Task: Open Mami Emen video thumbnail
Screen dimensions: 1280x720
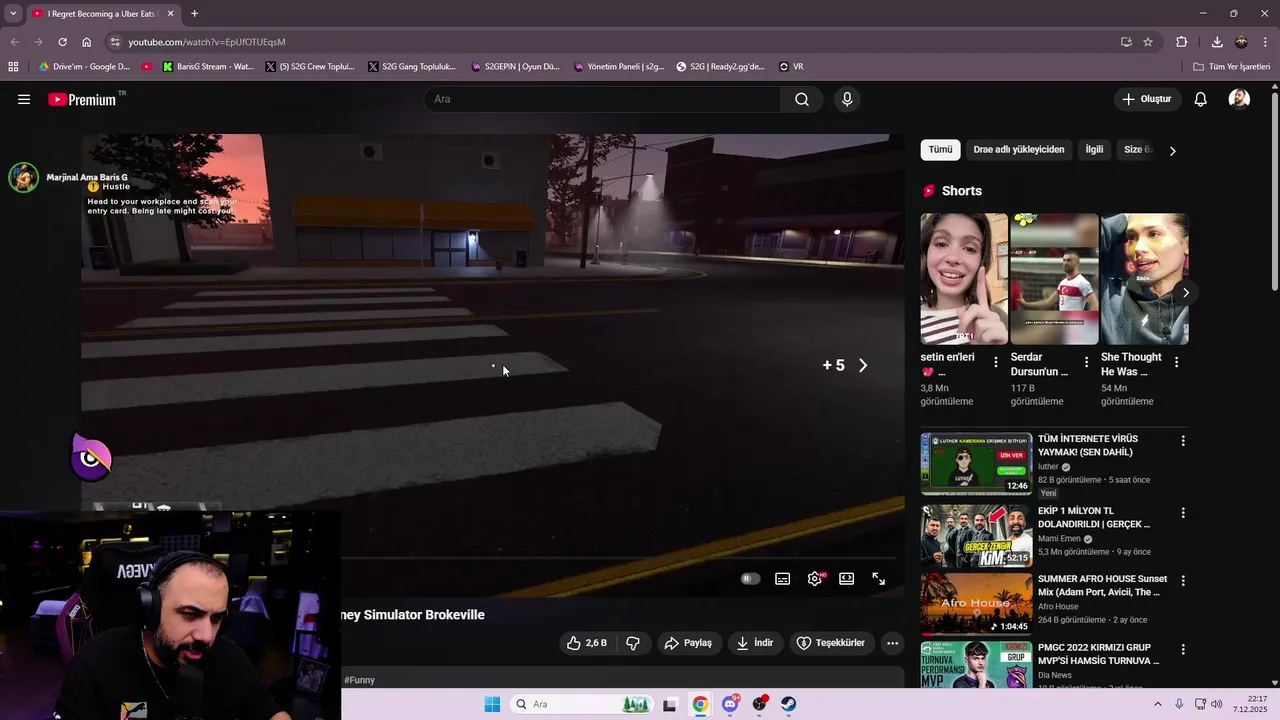Action: (x=976, y=536)
